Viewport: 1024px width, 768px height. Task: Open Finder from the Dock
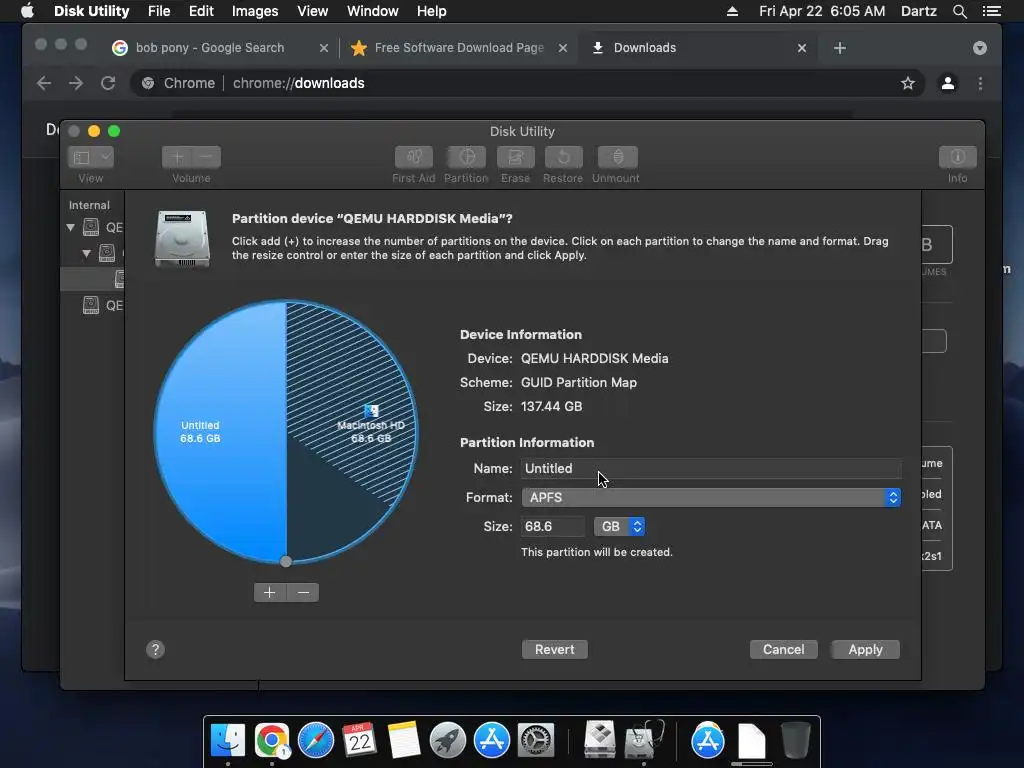click(x=228, y=741)
